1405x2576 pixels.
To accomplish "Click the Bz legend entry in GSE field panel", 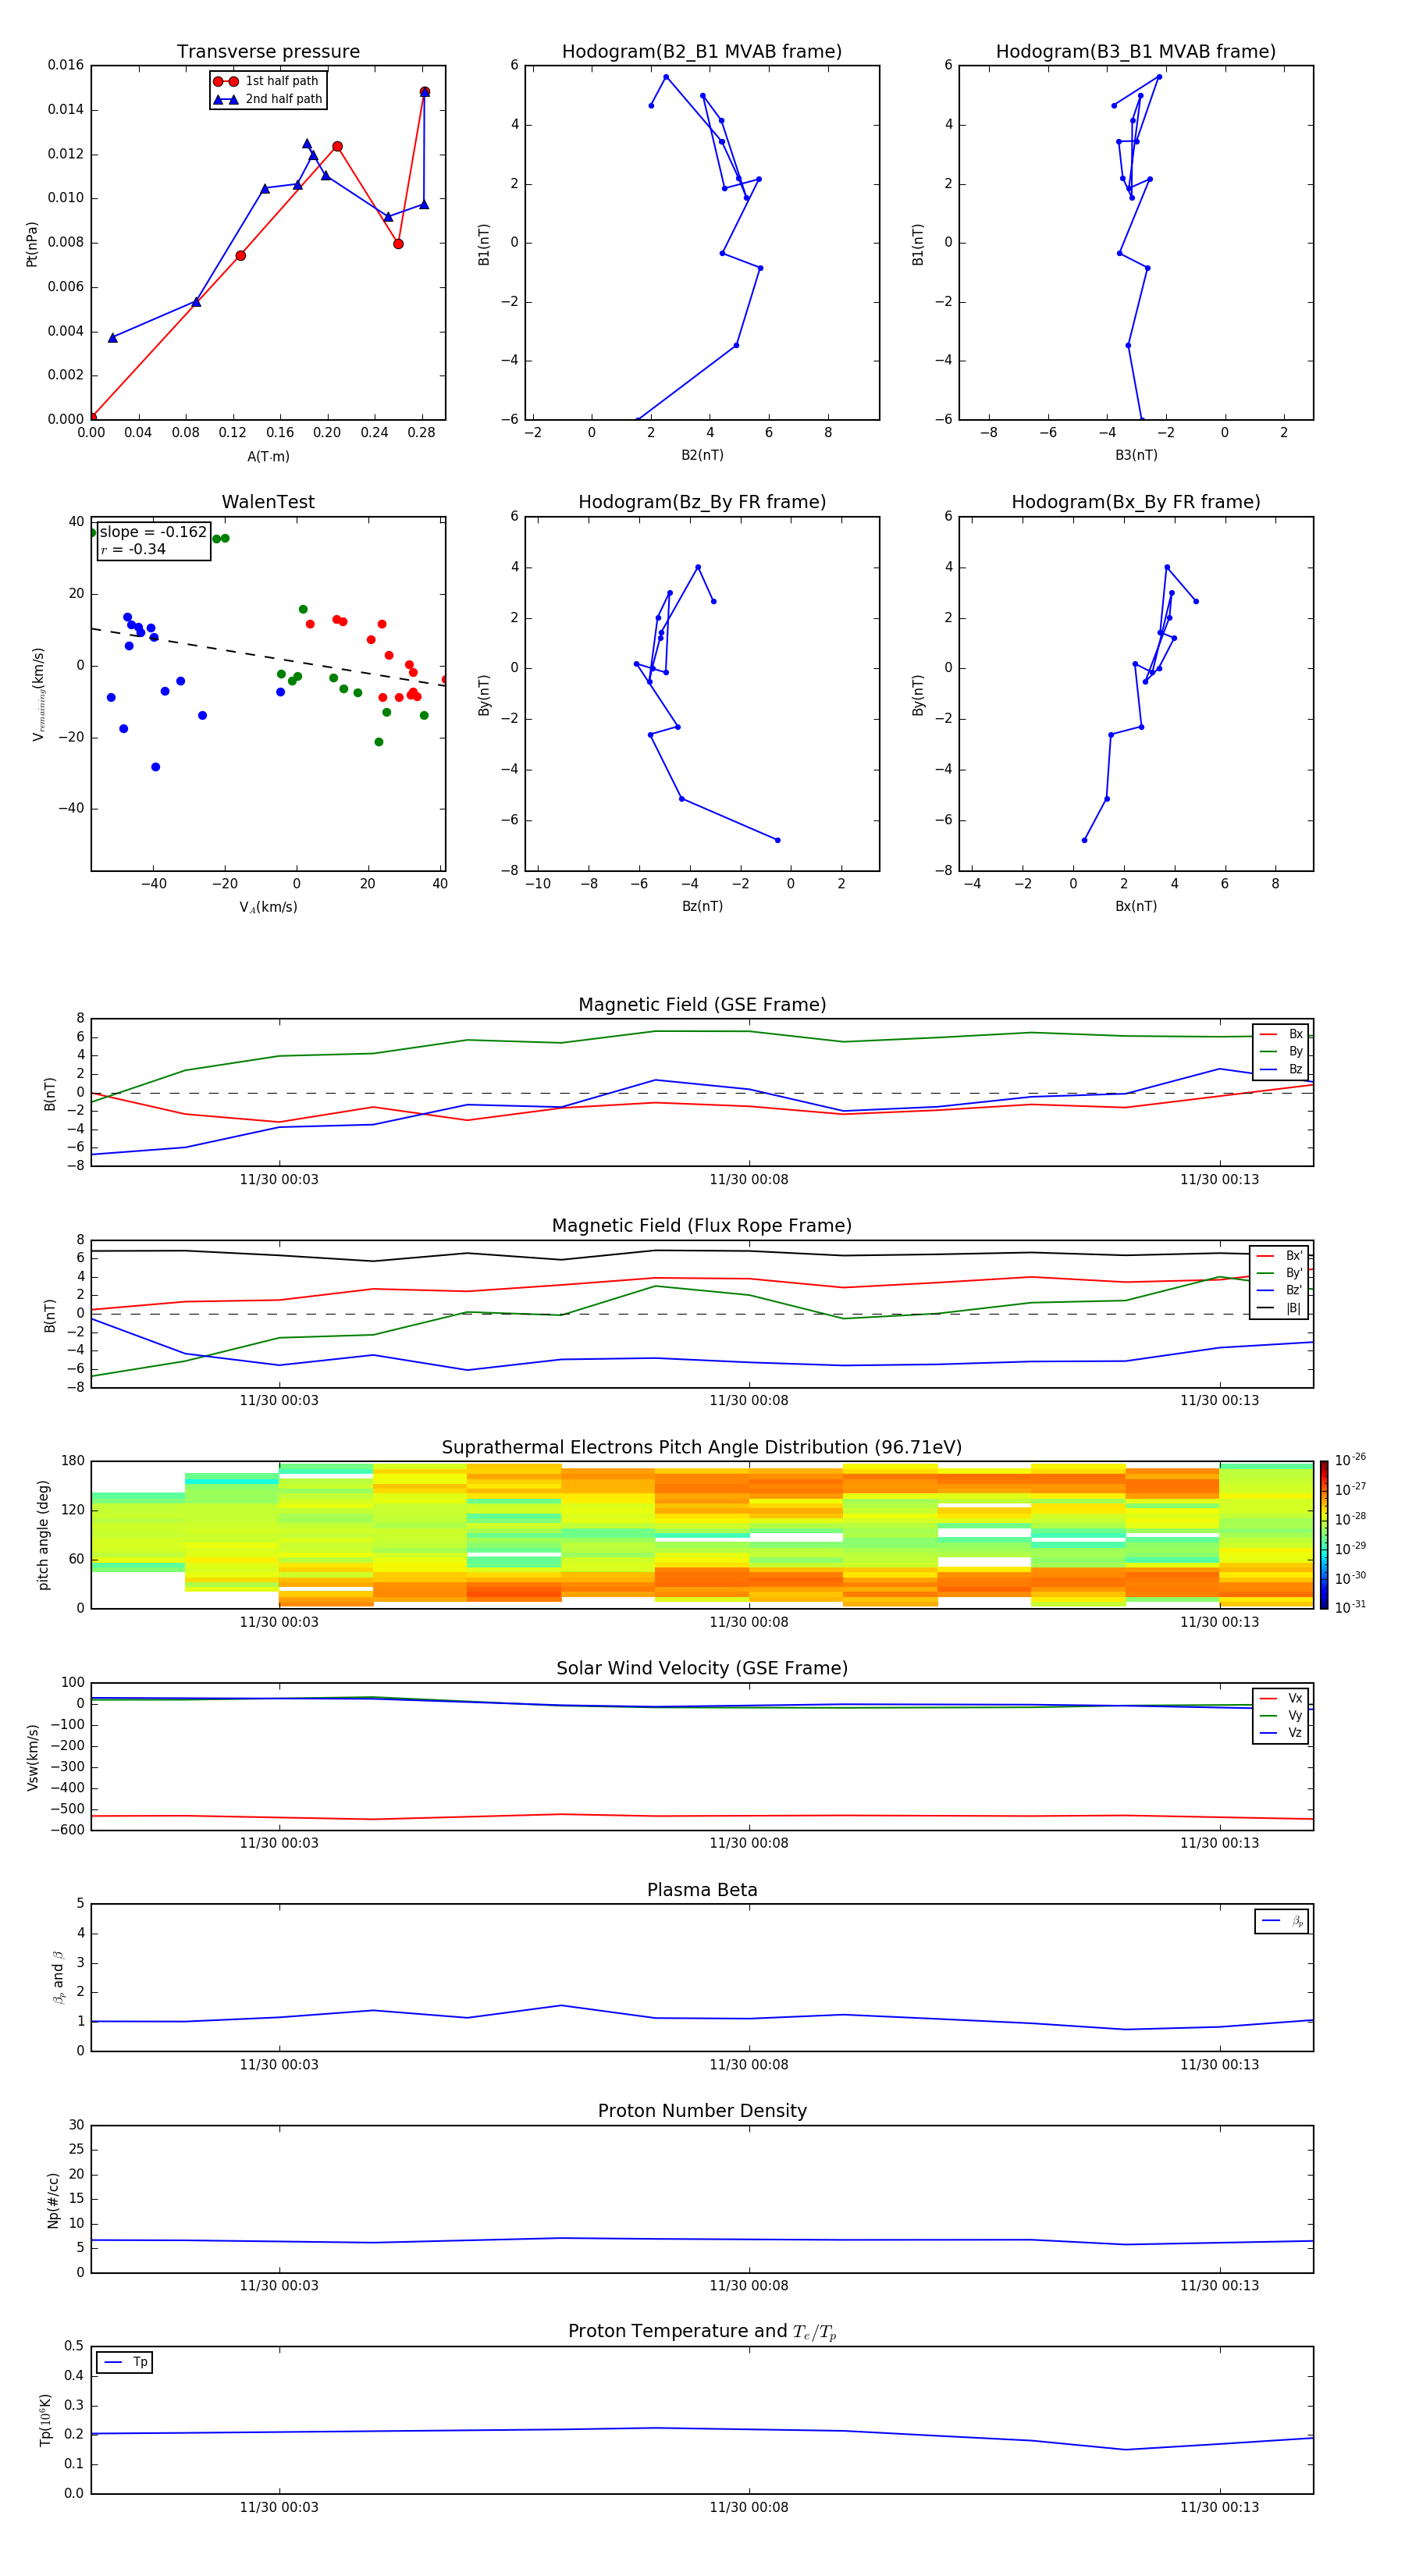I will [1281, 1069].
